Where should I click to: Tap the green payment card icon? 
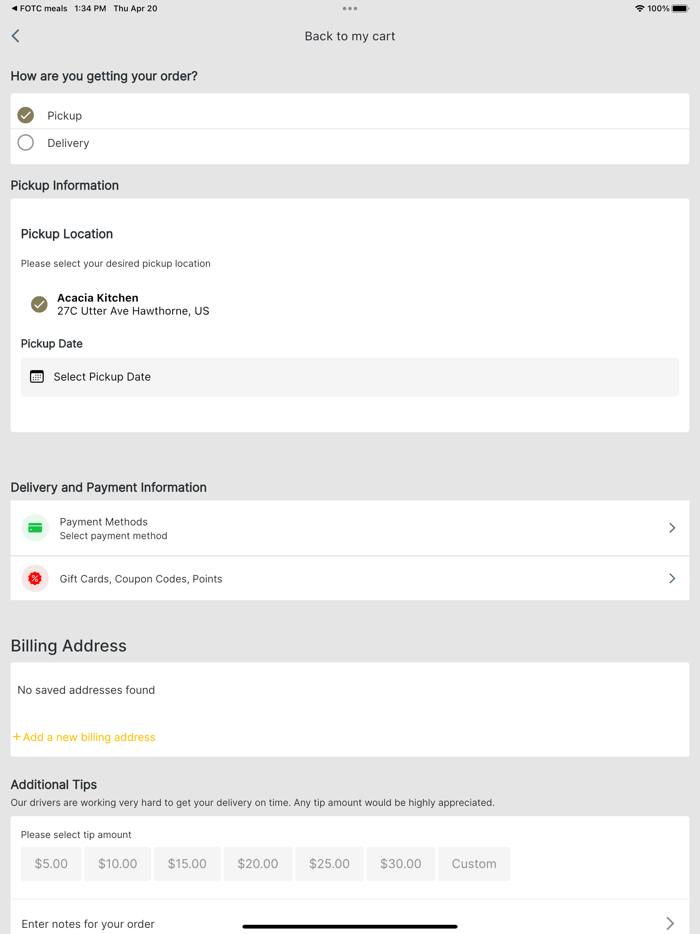pos(35,528)
